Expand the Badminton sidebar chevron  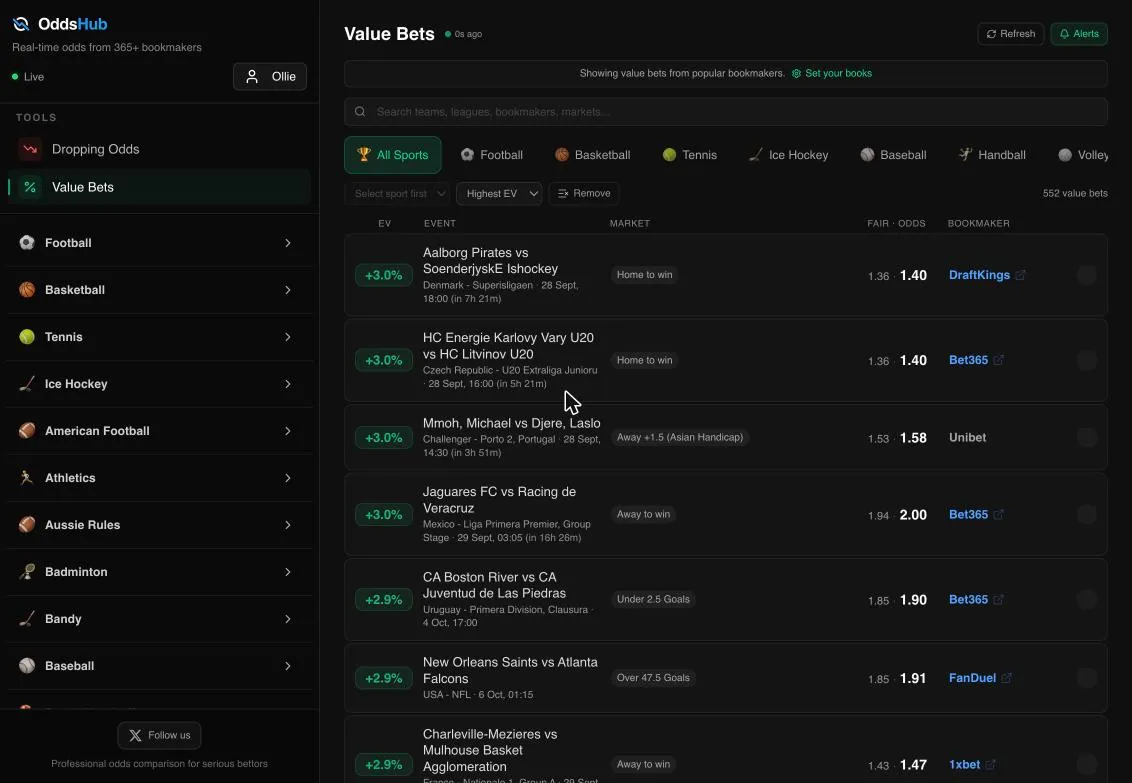click(288, 572)
